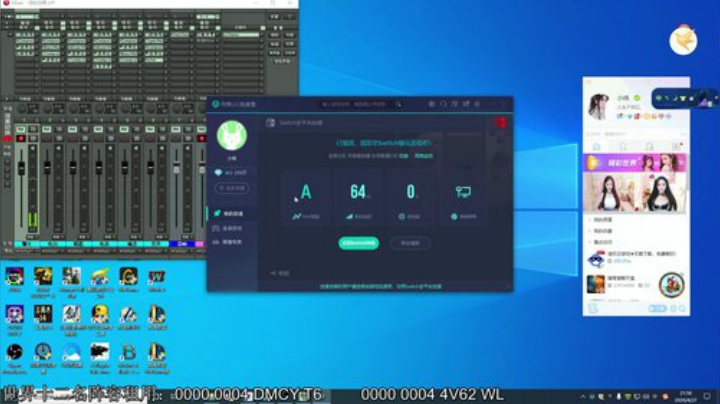This screenshot has width=720, height=404.
Task: Click the taskbar clock
Action: point(686,396)
